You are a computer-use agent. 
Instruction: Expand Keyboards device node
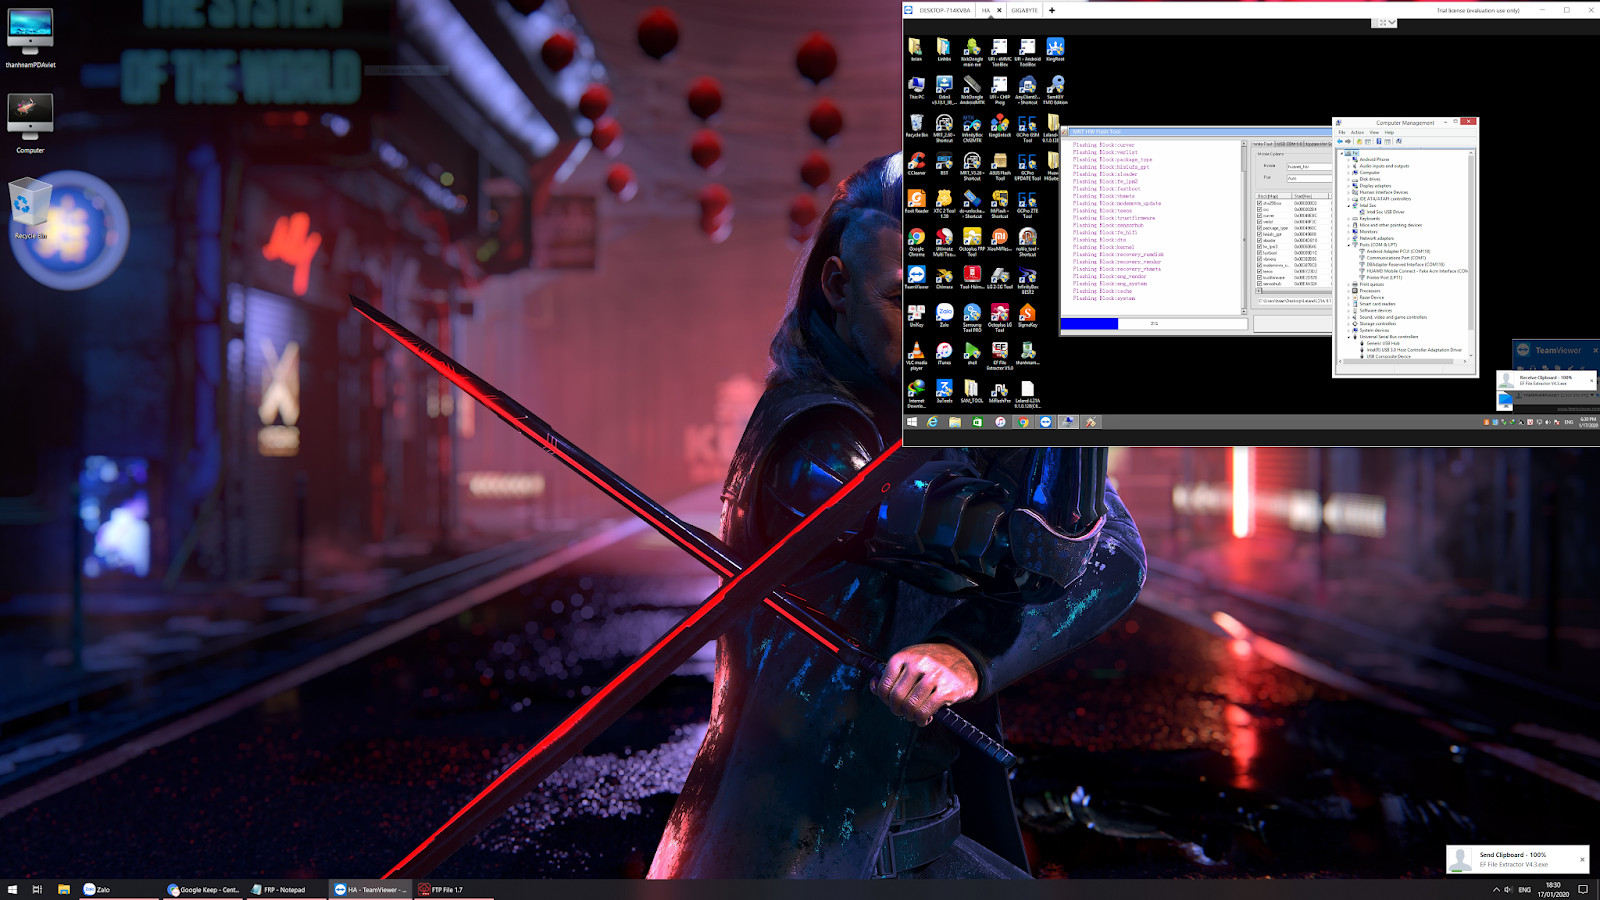[x=1349, y=218]
